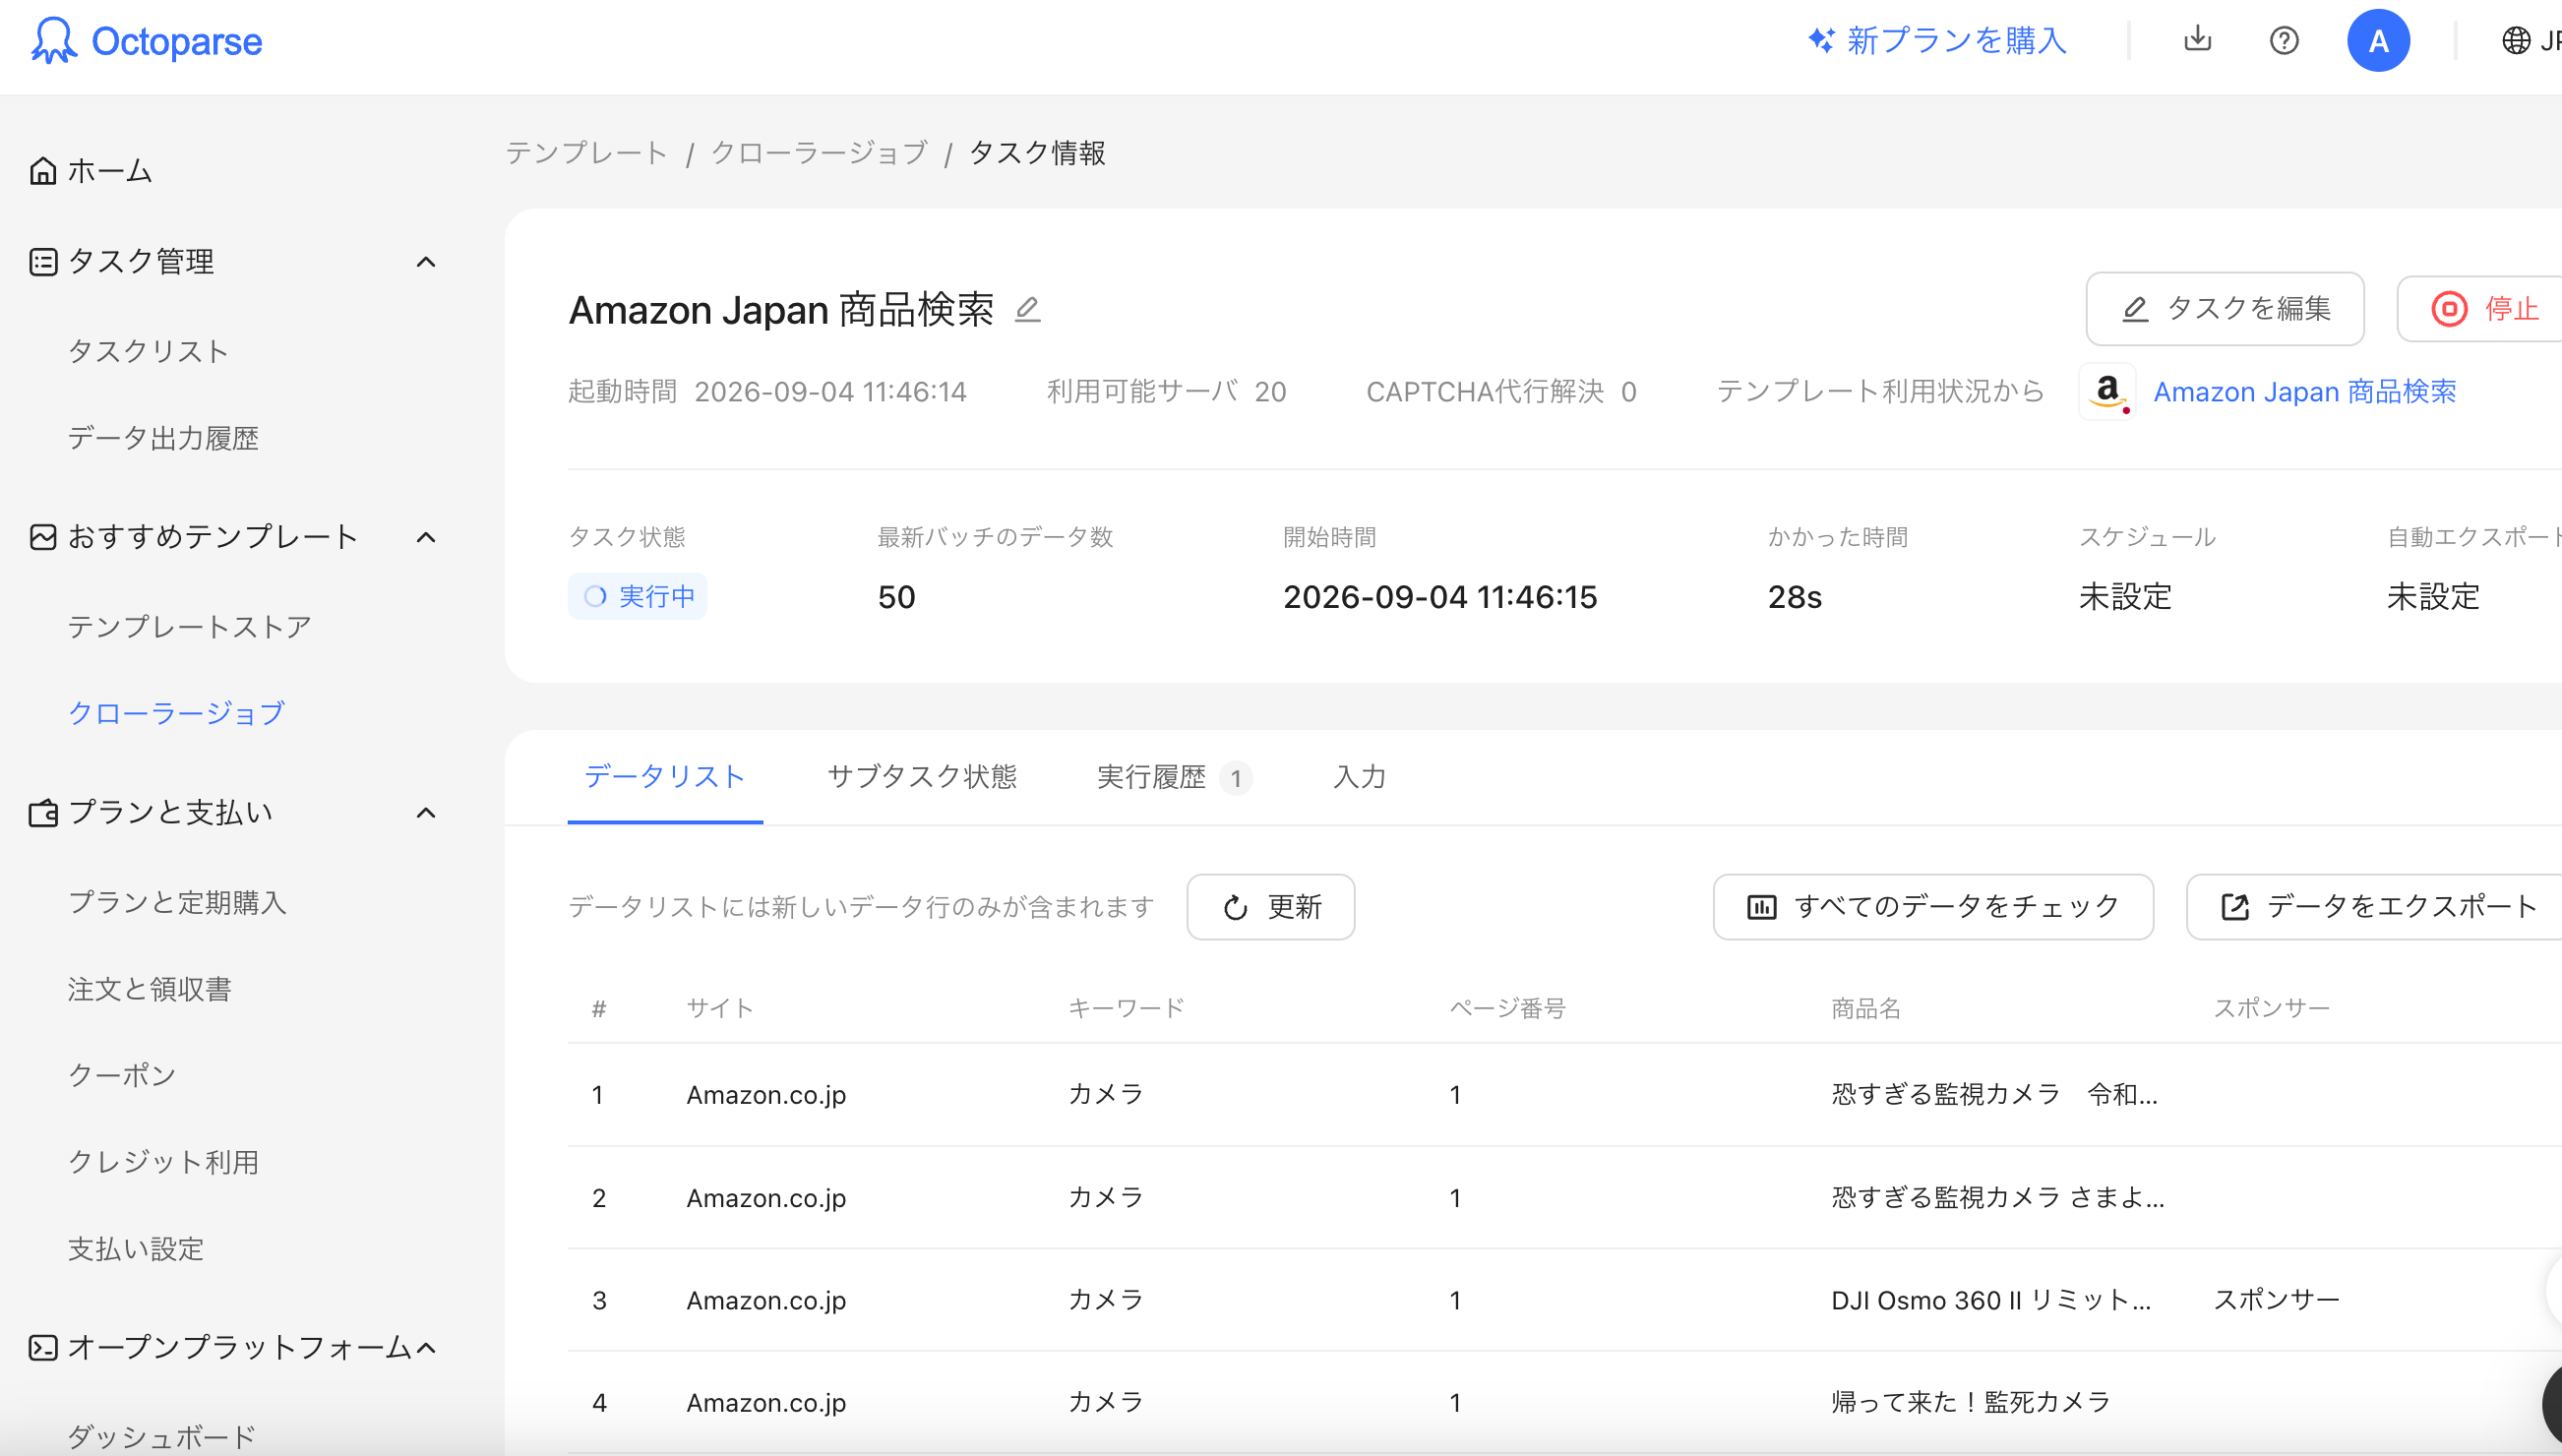Open タスクリスト in sidebar

tap(148, 352)
